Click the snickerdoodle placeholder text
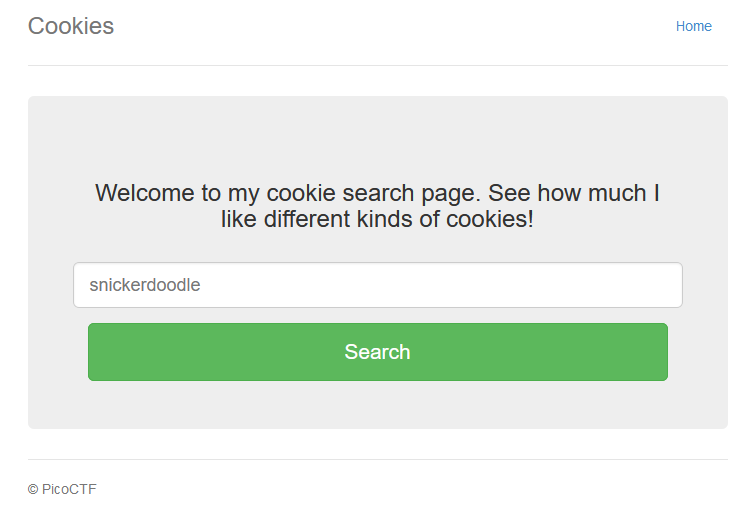739x515 pixels. tap(145, 285)
